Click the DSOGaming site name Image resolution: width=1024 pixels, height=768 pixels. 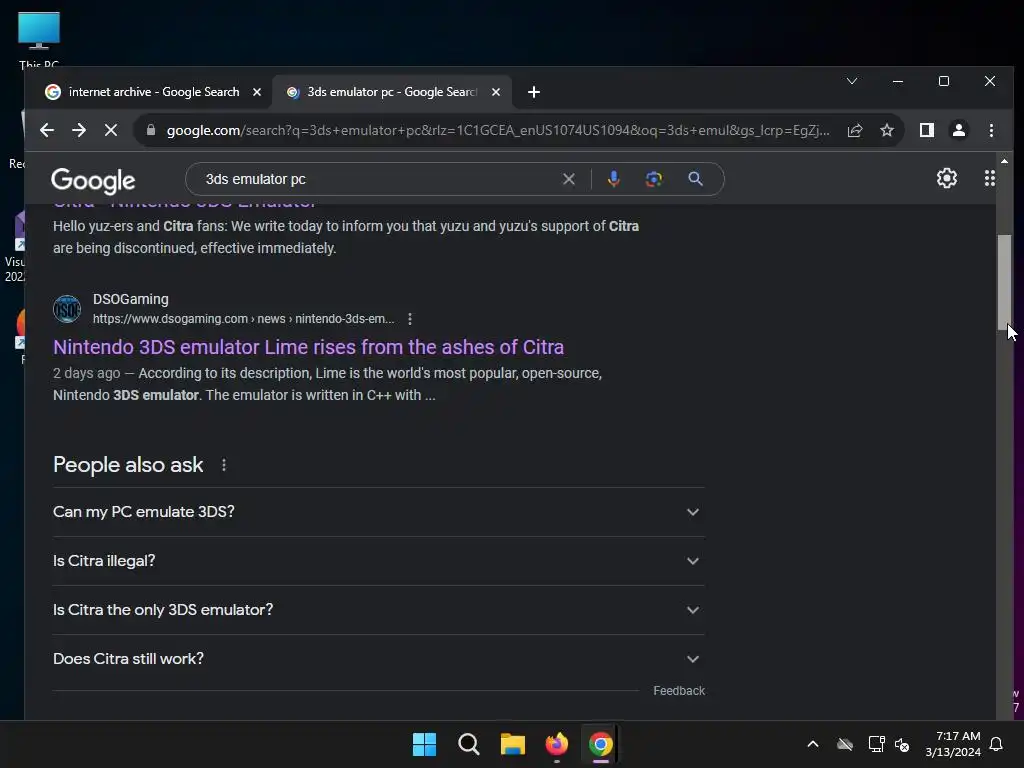(x=131, y=299)
